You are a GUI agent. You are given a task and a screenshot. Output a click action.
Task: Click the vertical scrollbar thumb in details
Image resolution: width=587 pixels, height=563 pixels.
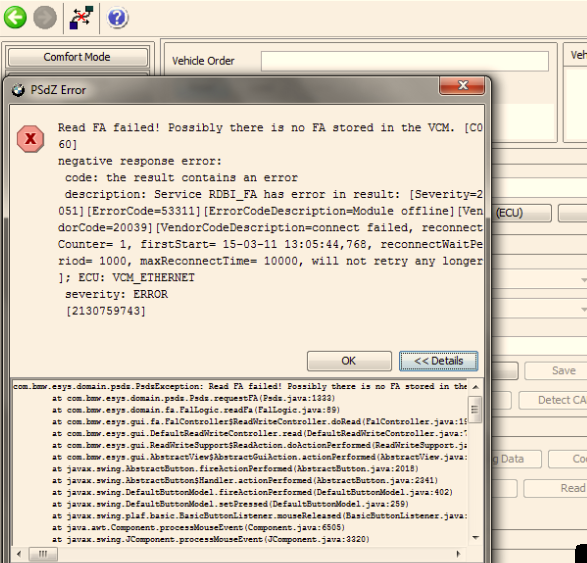pos(475,409)
